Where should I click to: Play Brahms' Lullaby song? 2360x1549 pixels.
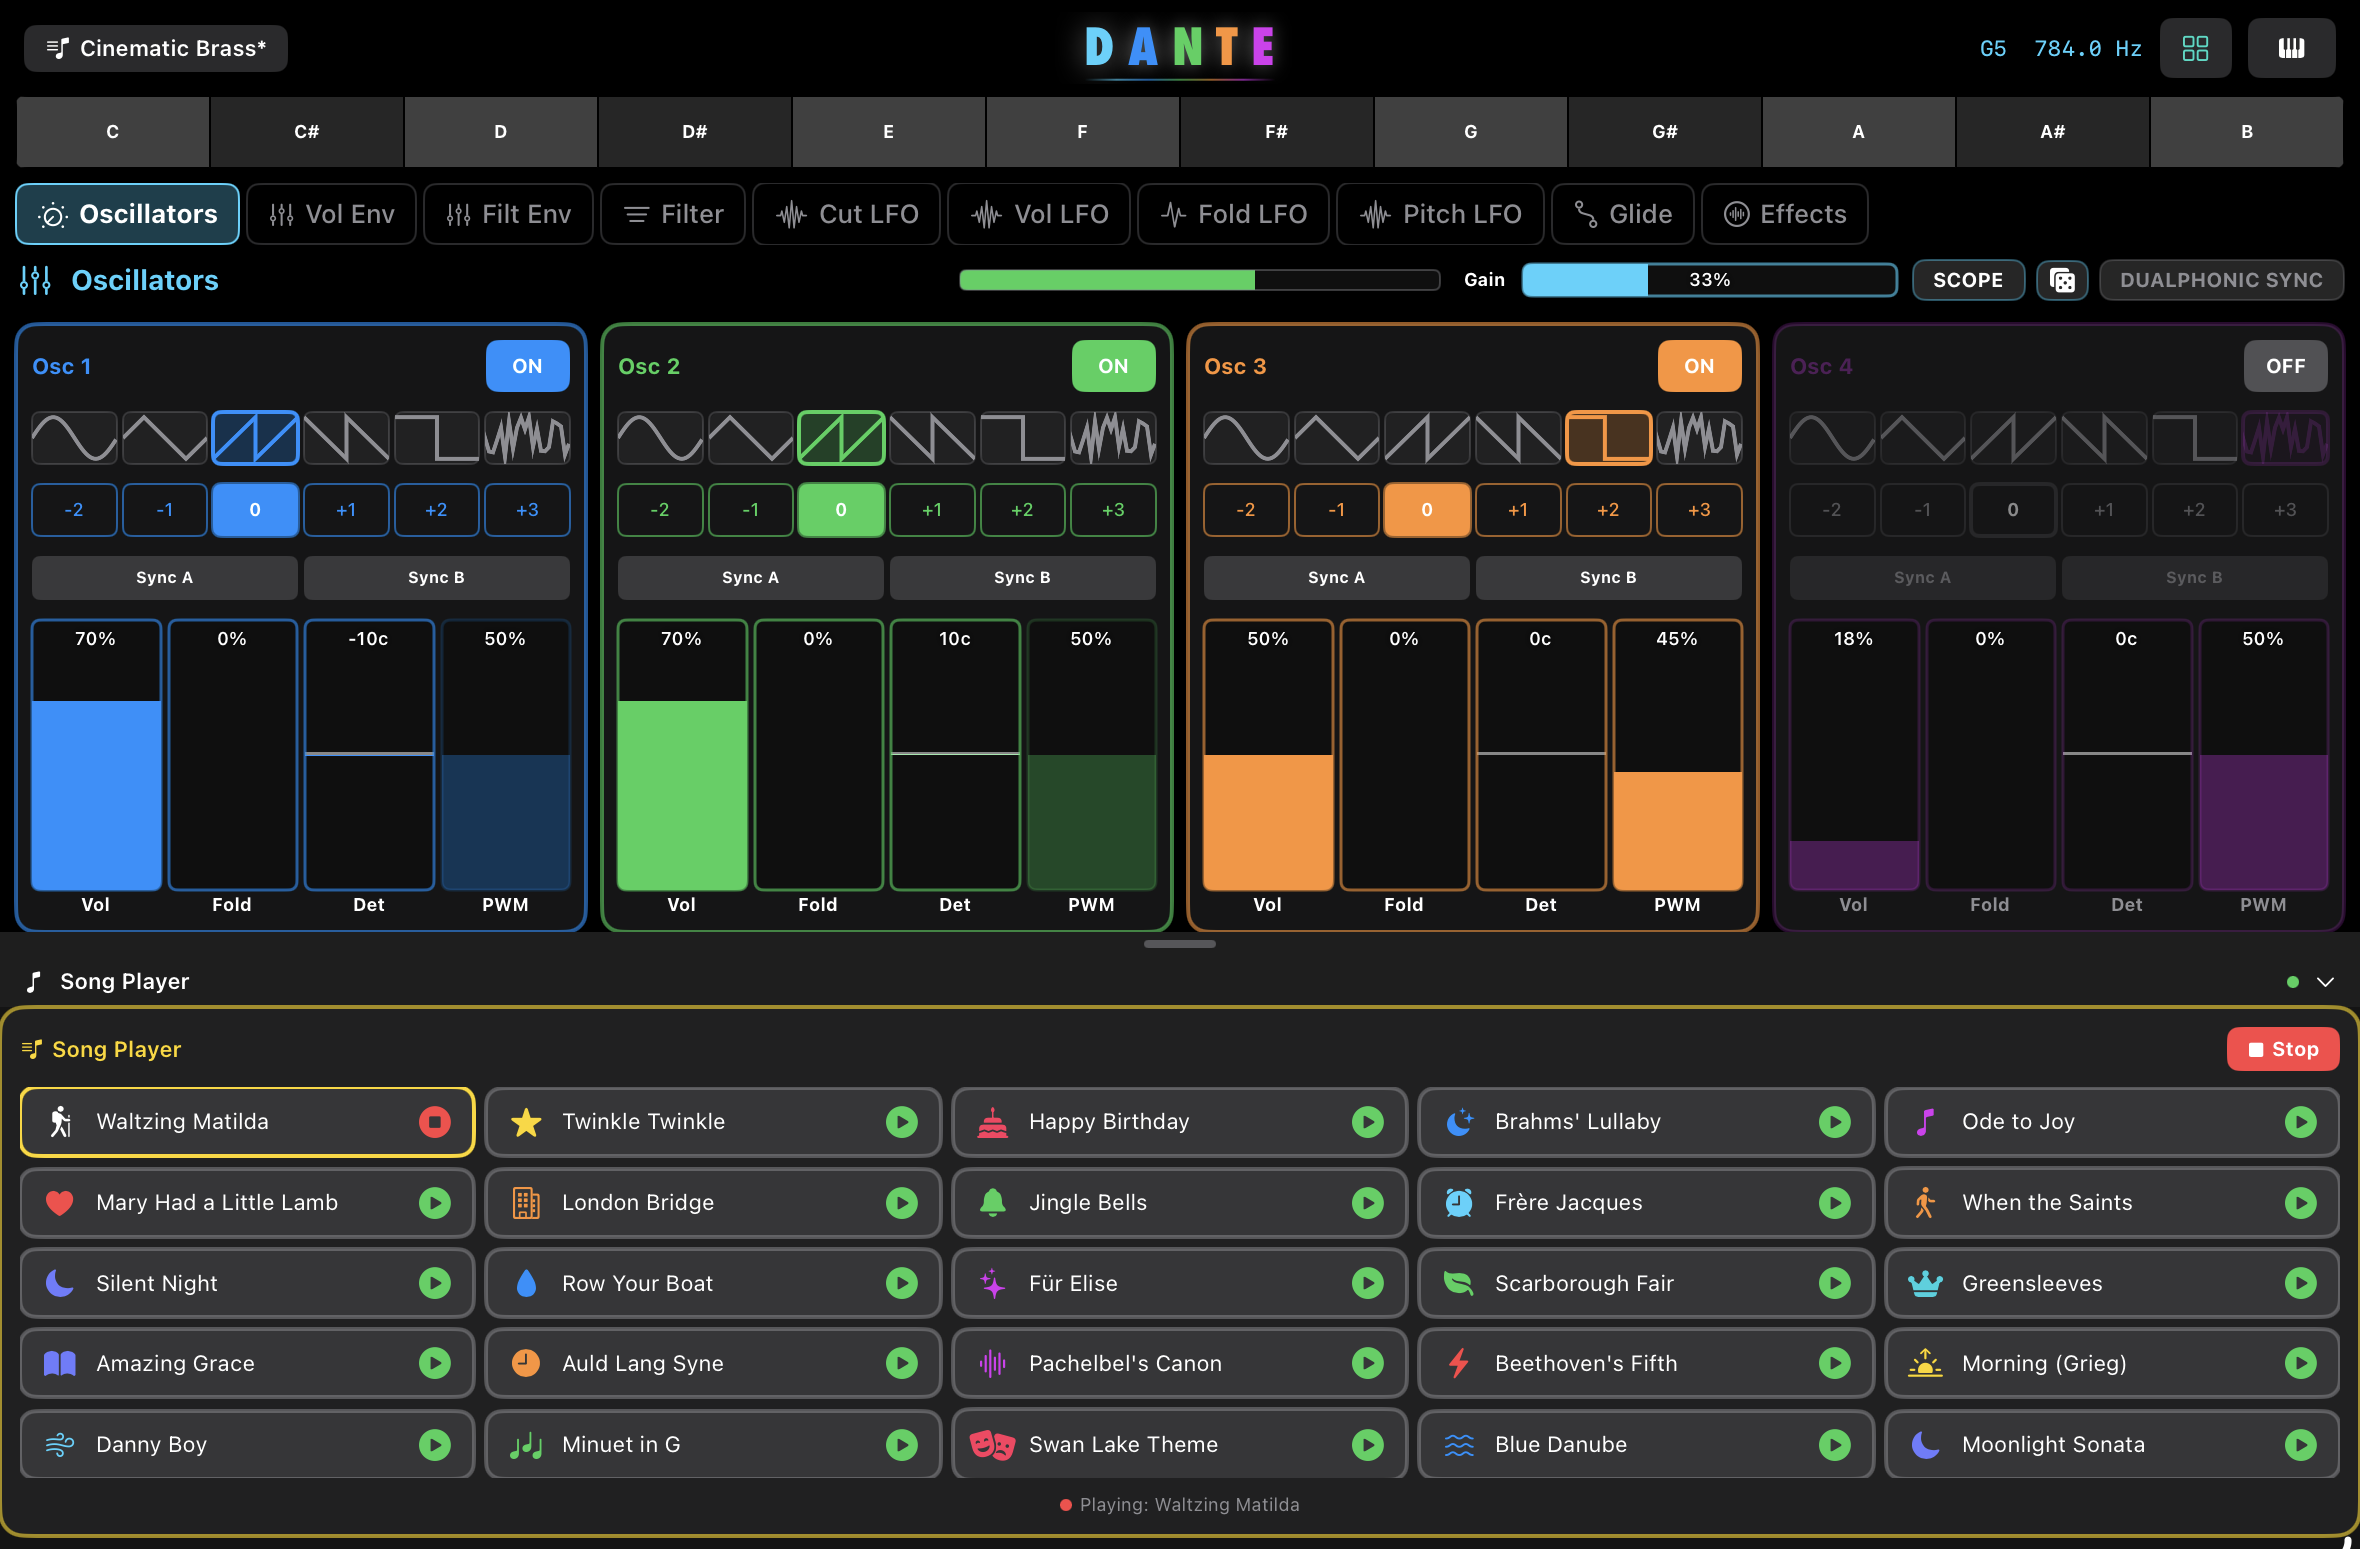[1834, 1122]
